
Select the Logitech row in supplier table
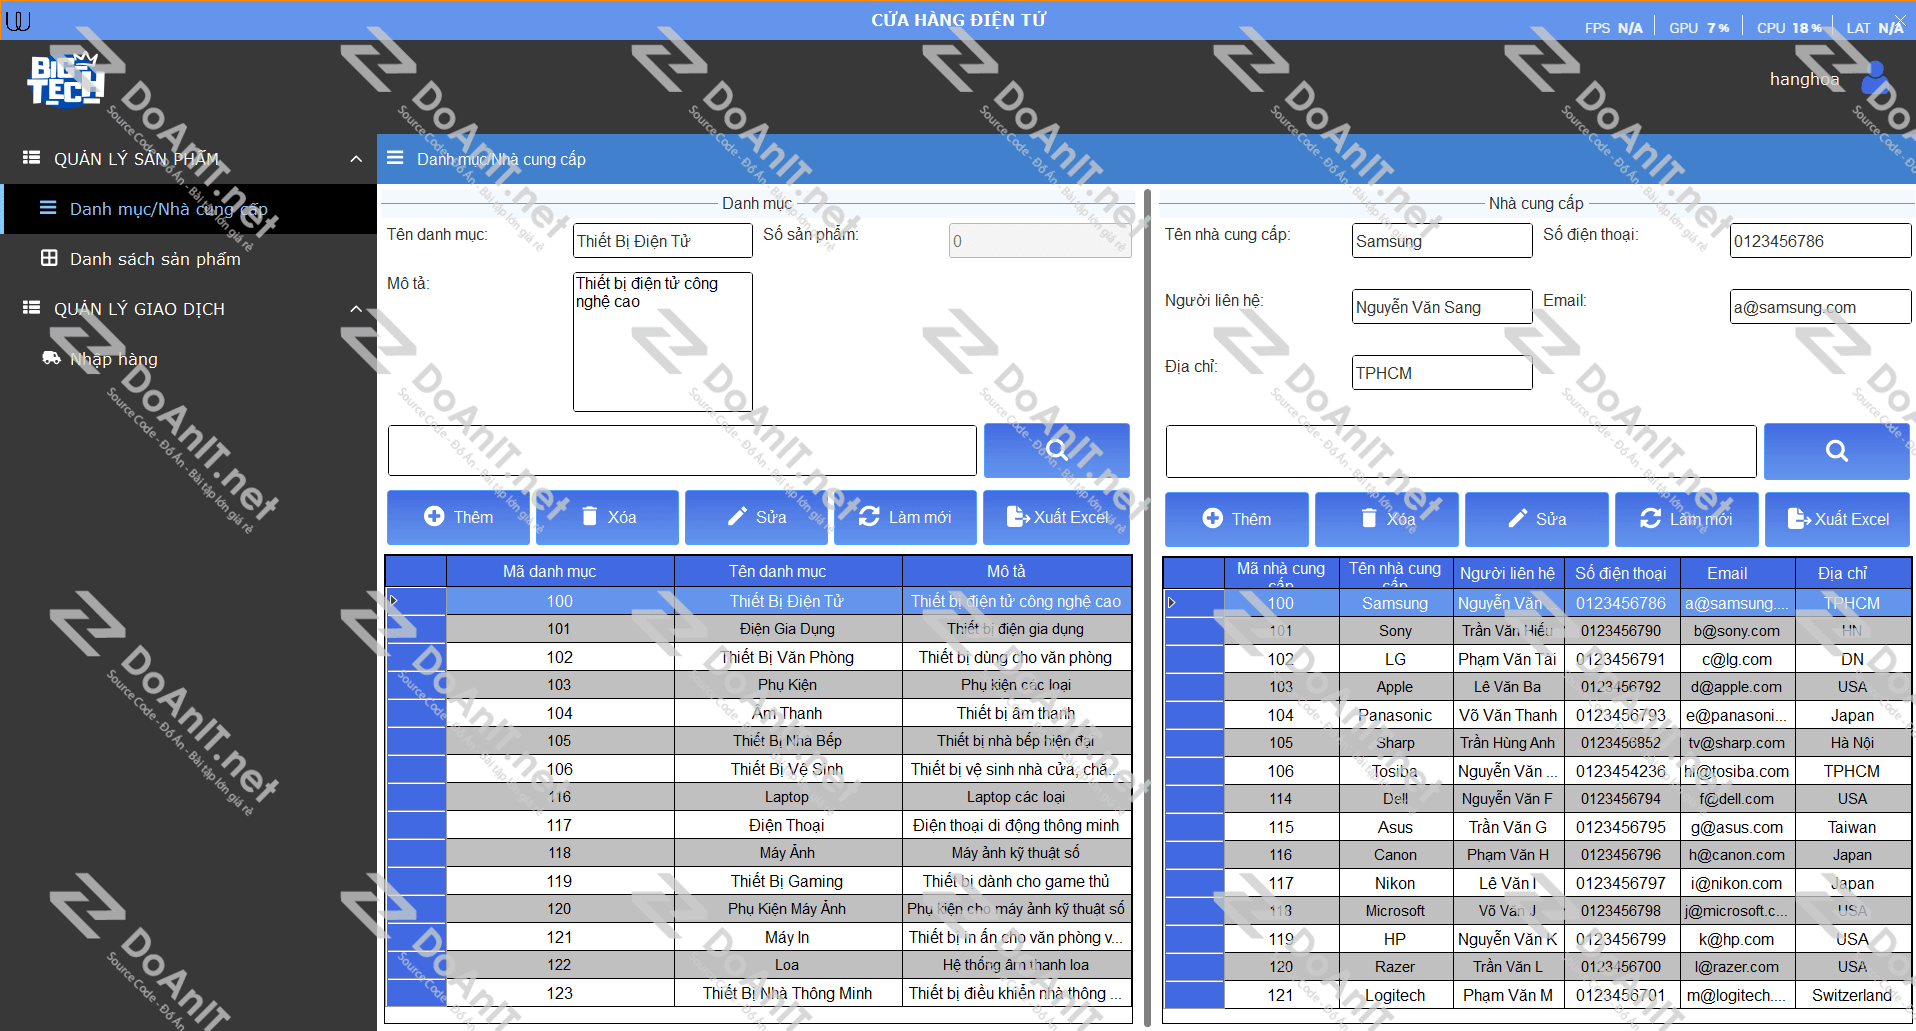point(1394,995)
